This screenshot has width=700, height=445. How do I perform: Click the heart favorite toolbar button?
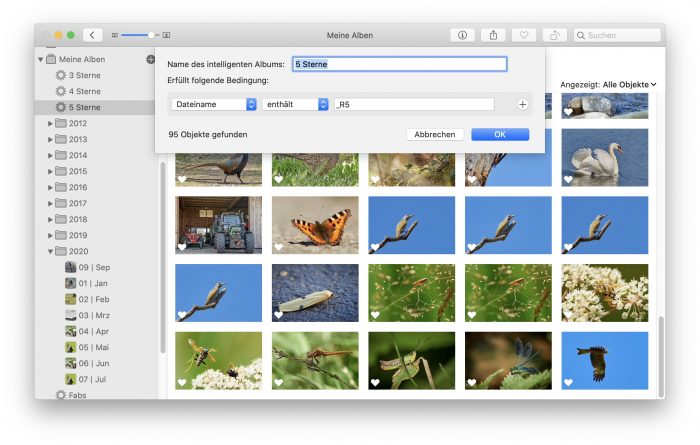[x=524, y=35]
